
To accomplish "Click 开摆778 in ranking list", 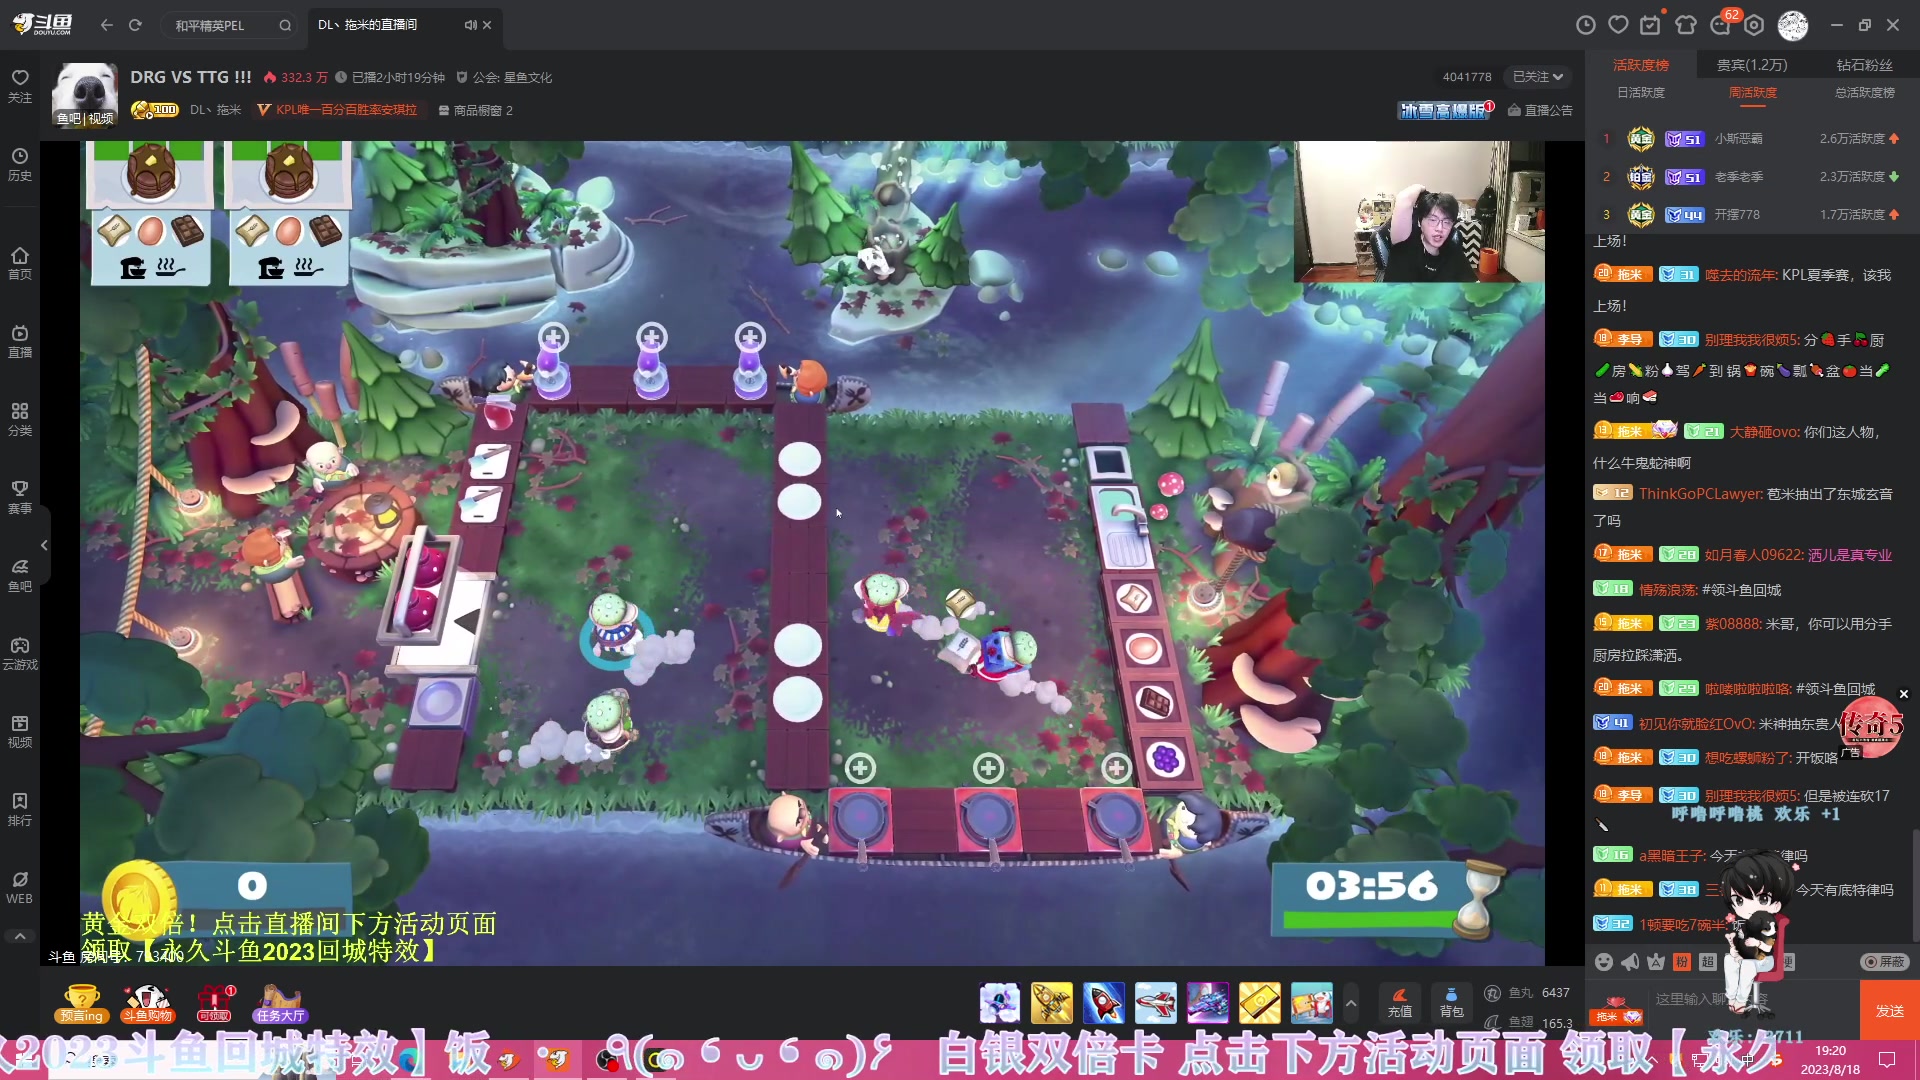I will click(x=1737, y=215).
